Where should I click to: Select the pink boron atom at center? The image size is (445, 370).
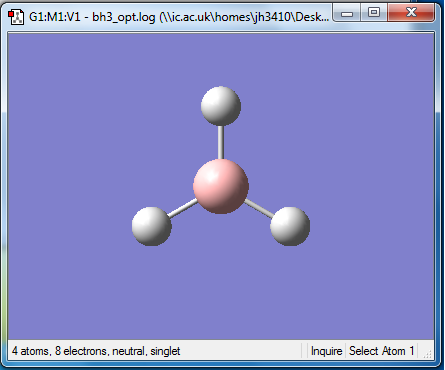pos(221,186)
